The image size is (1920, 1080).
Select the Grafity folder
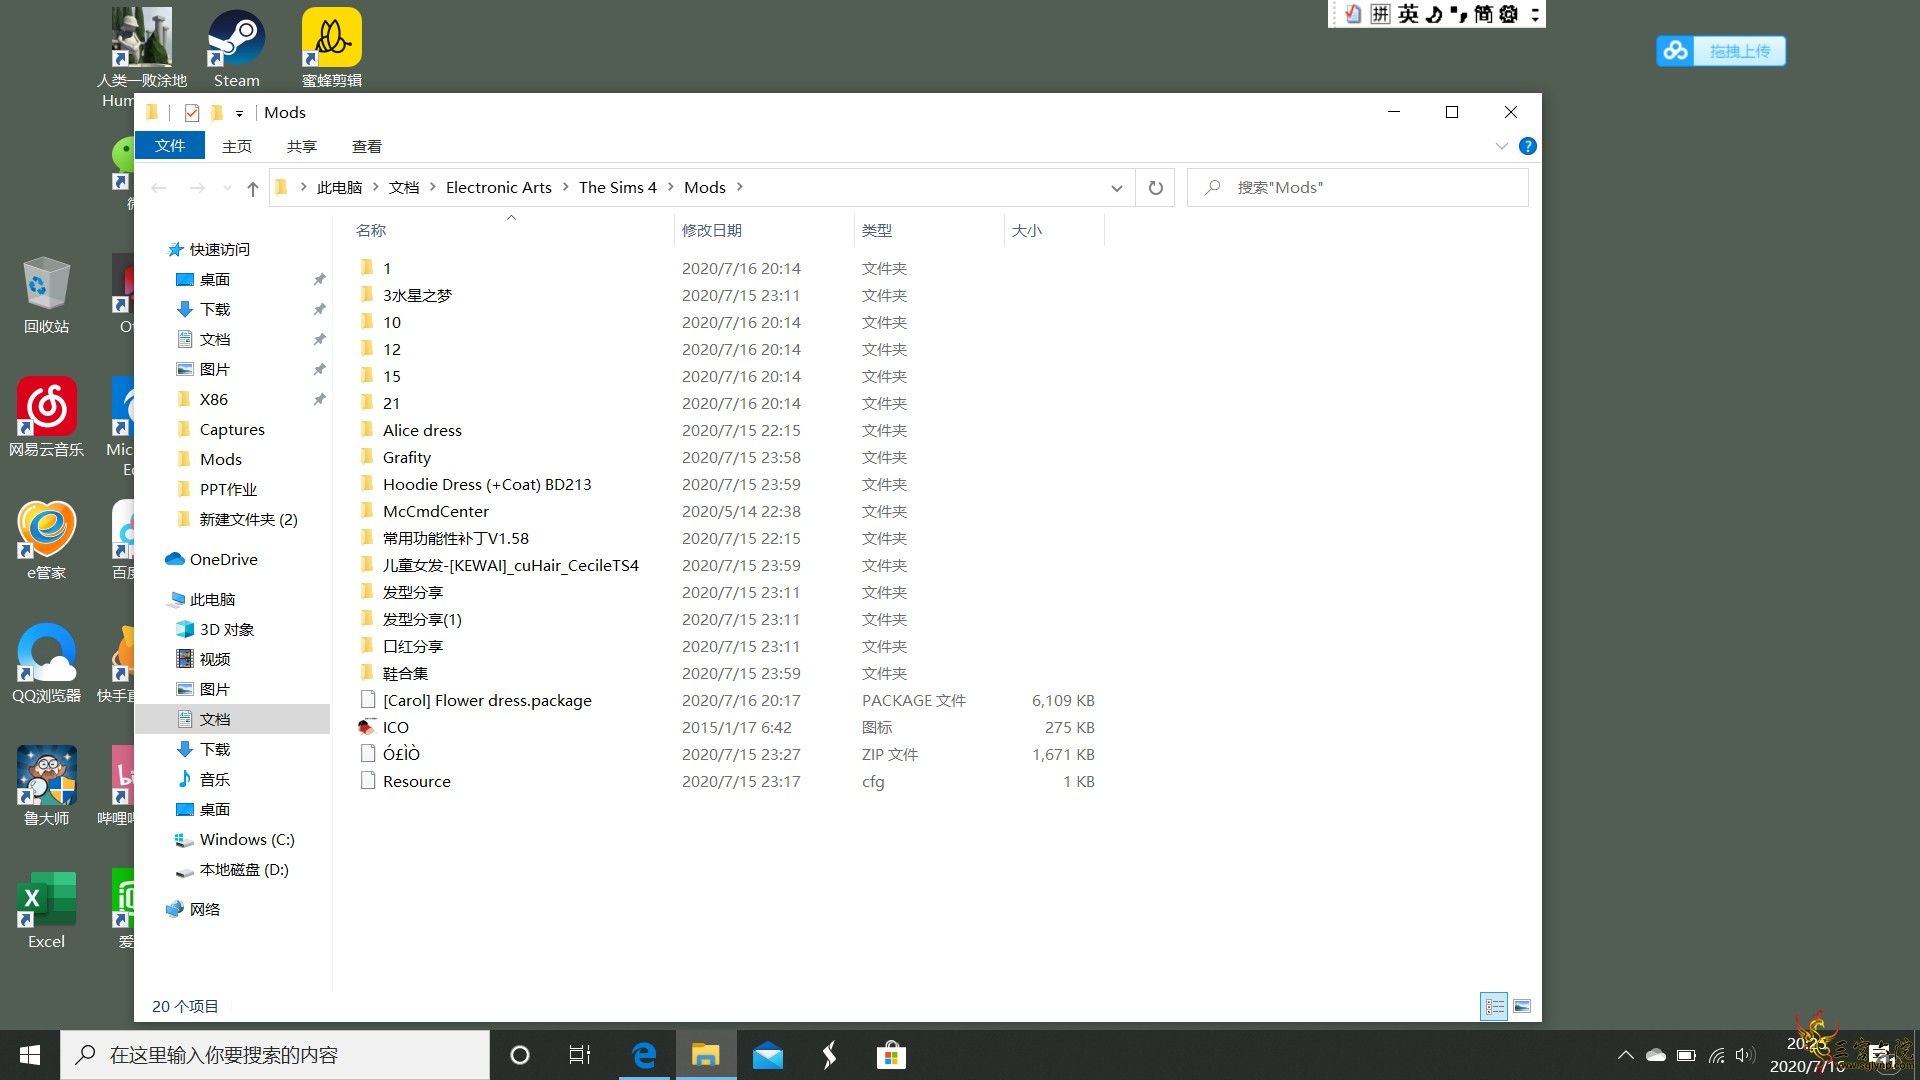pyautogui.click(x=406, y=457)
